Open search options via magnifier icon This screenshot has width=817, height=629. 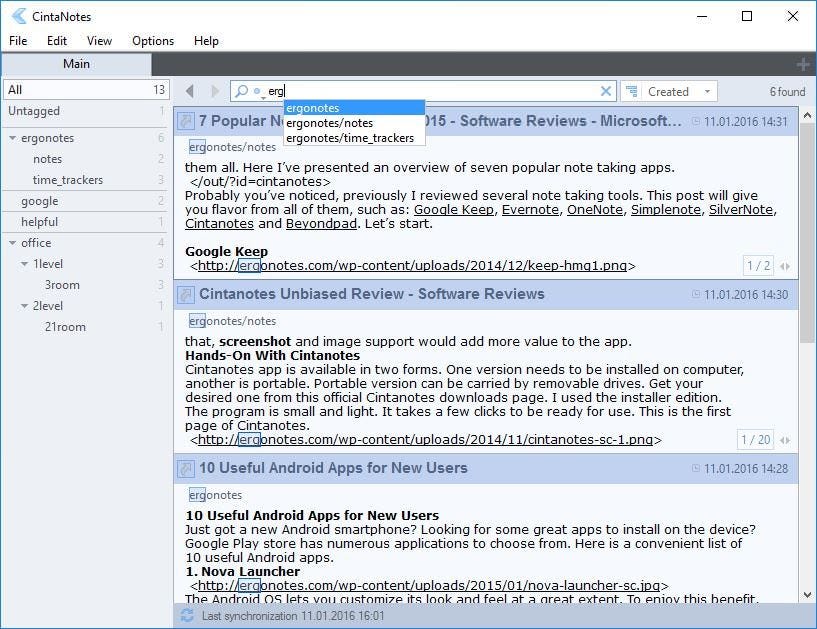pyautogui.click(x=242, y=91)
